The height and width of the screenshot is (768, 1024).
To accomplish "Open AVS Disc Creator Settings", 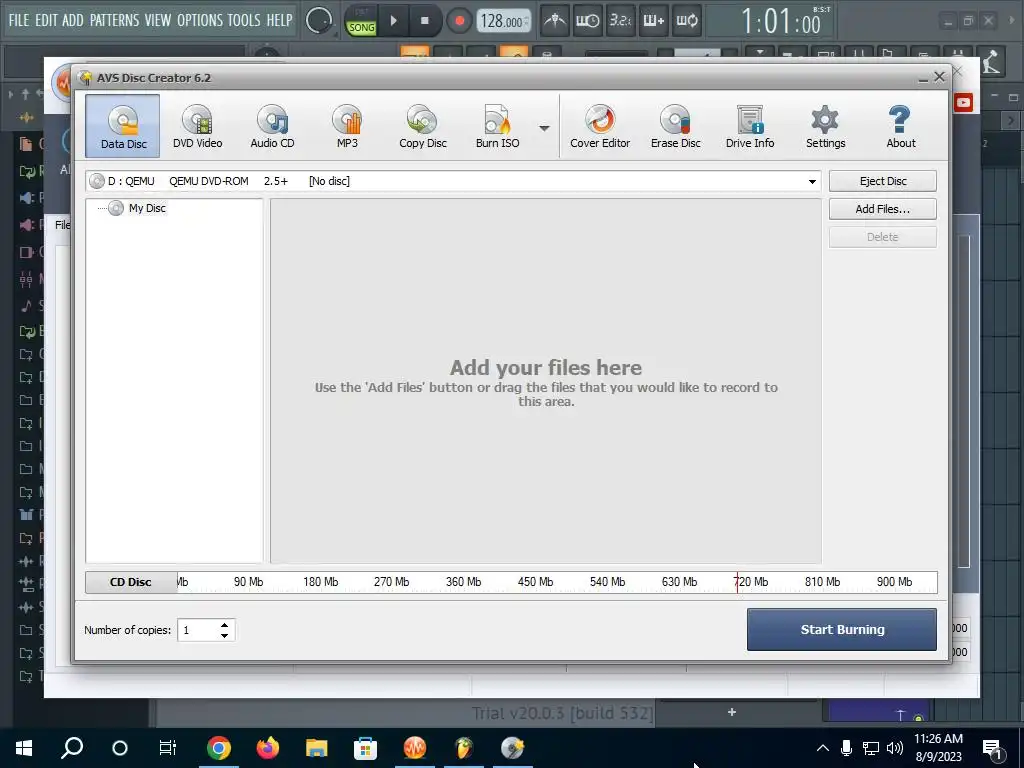I will (825, 127).
